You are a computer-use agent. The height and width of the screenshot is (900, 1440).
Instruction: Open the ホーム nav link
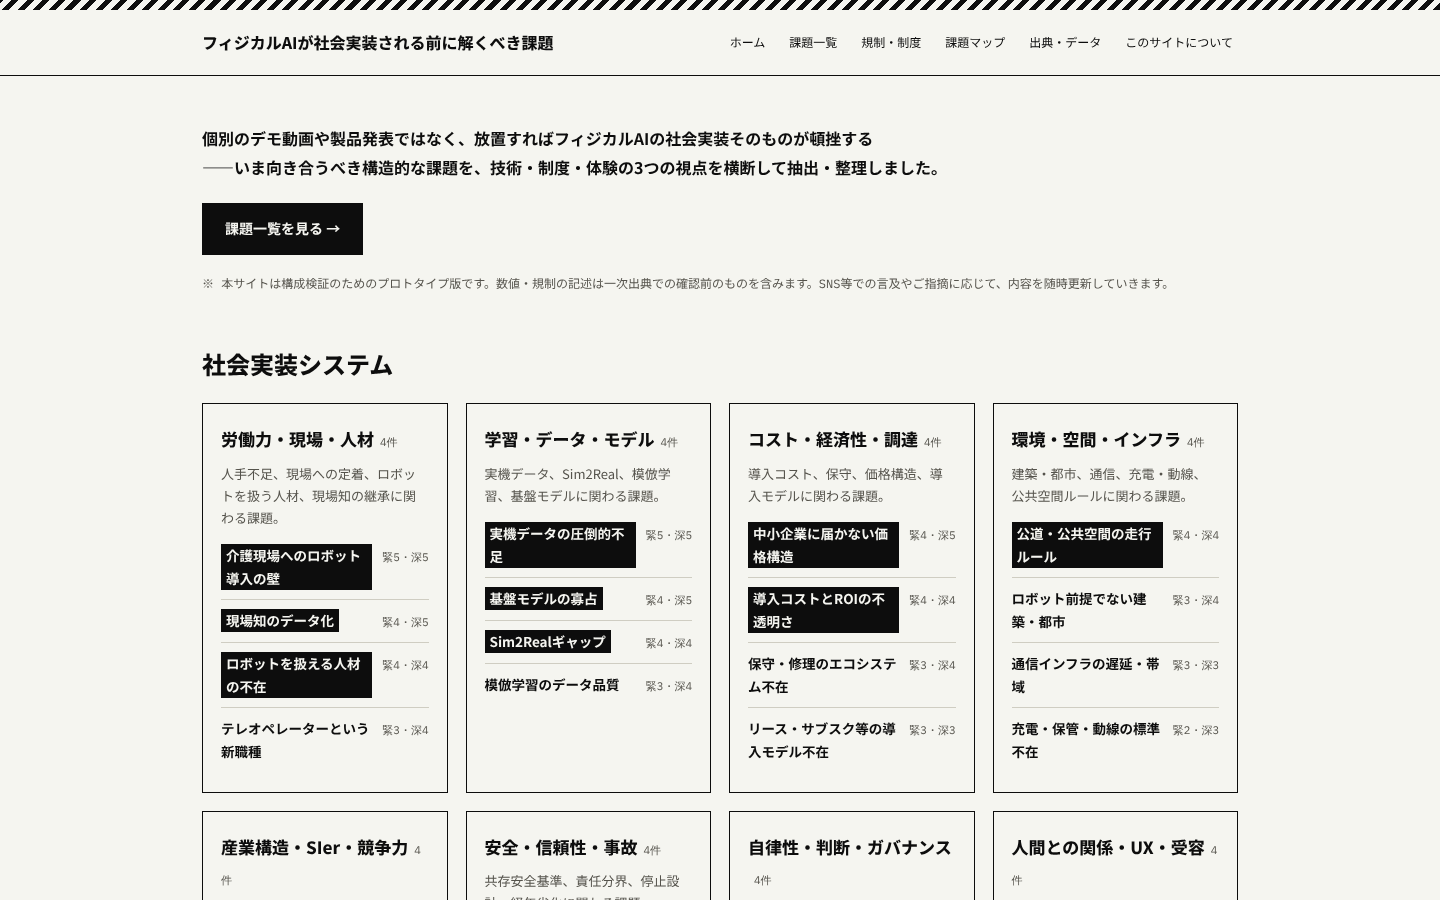pyautogui.click(x=747, y=42)
